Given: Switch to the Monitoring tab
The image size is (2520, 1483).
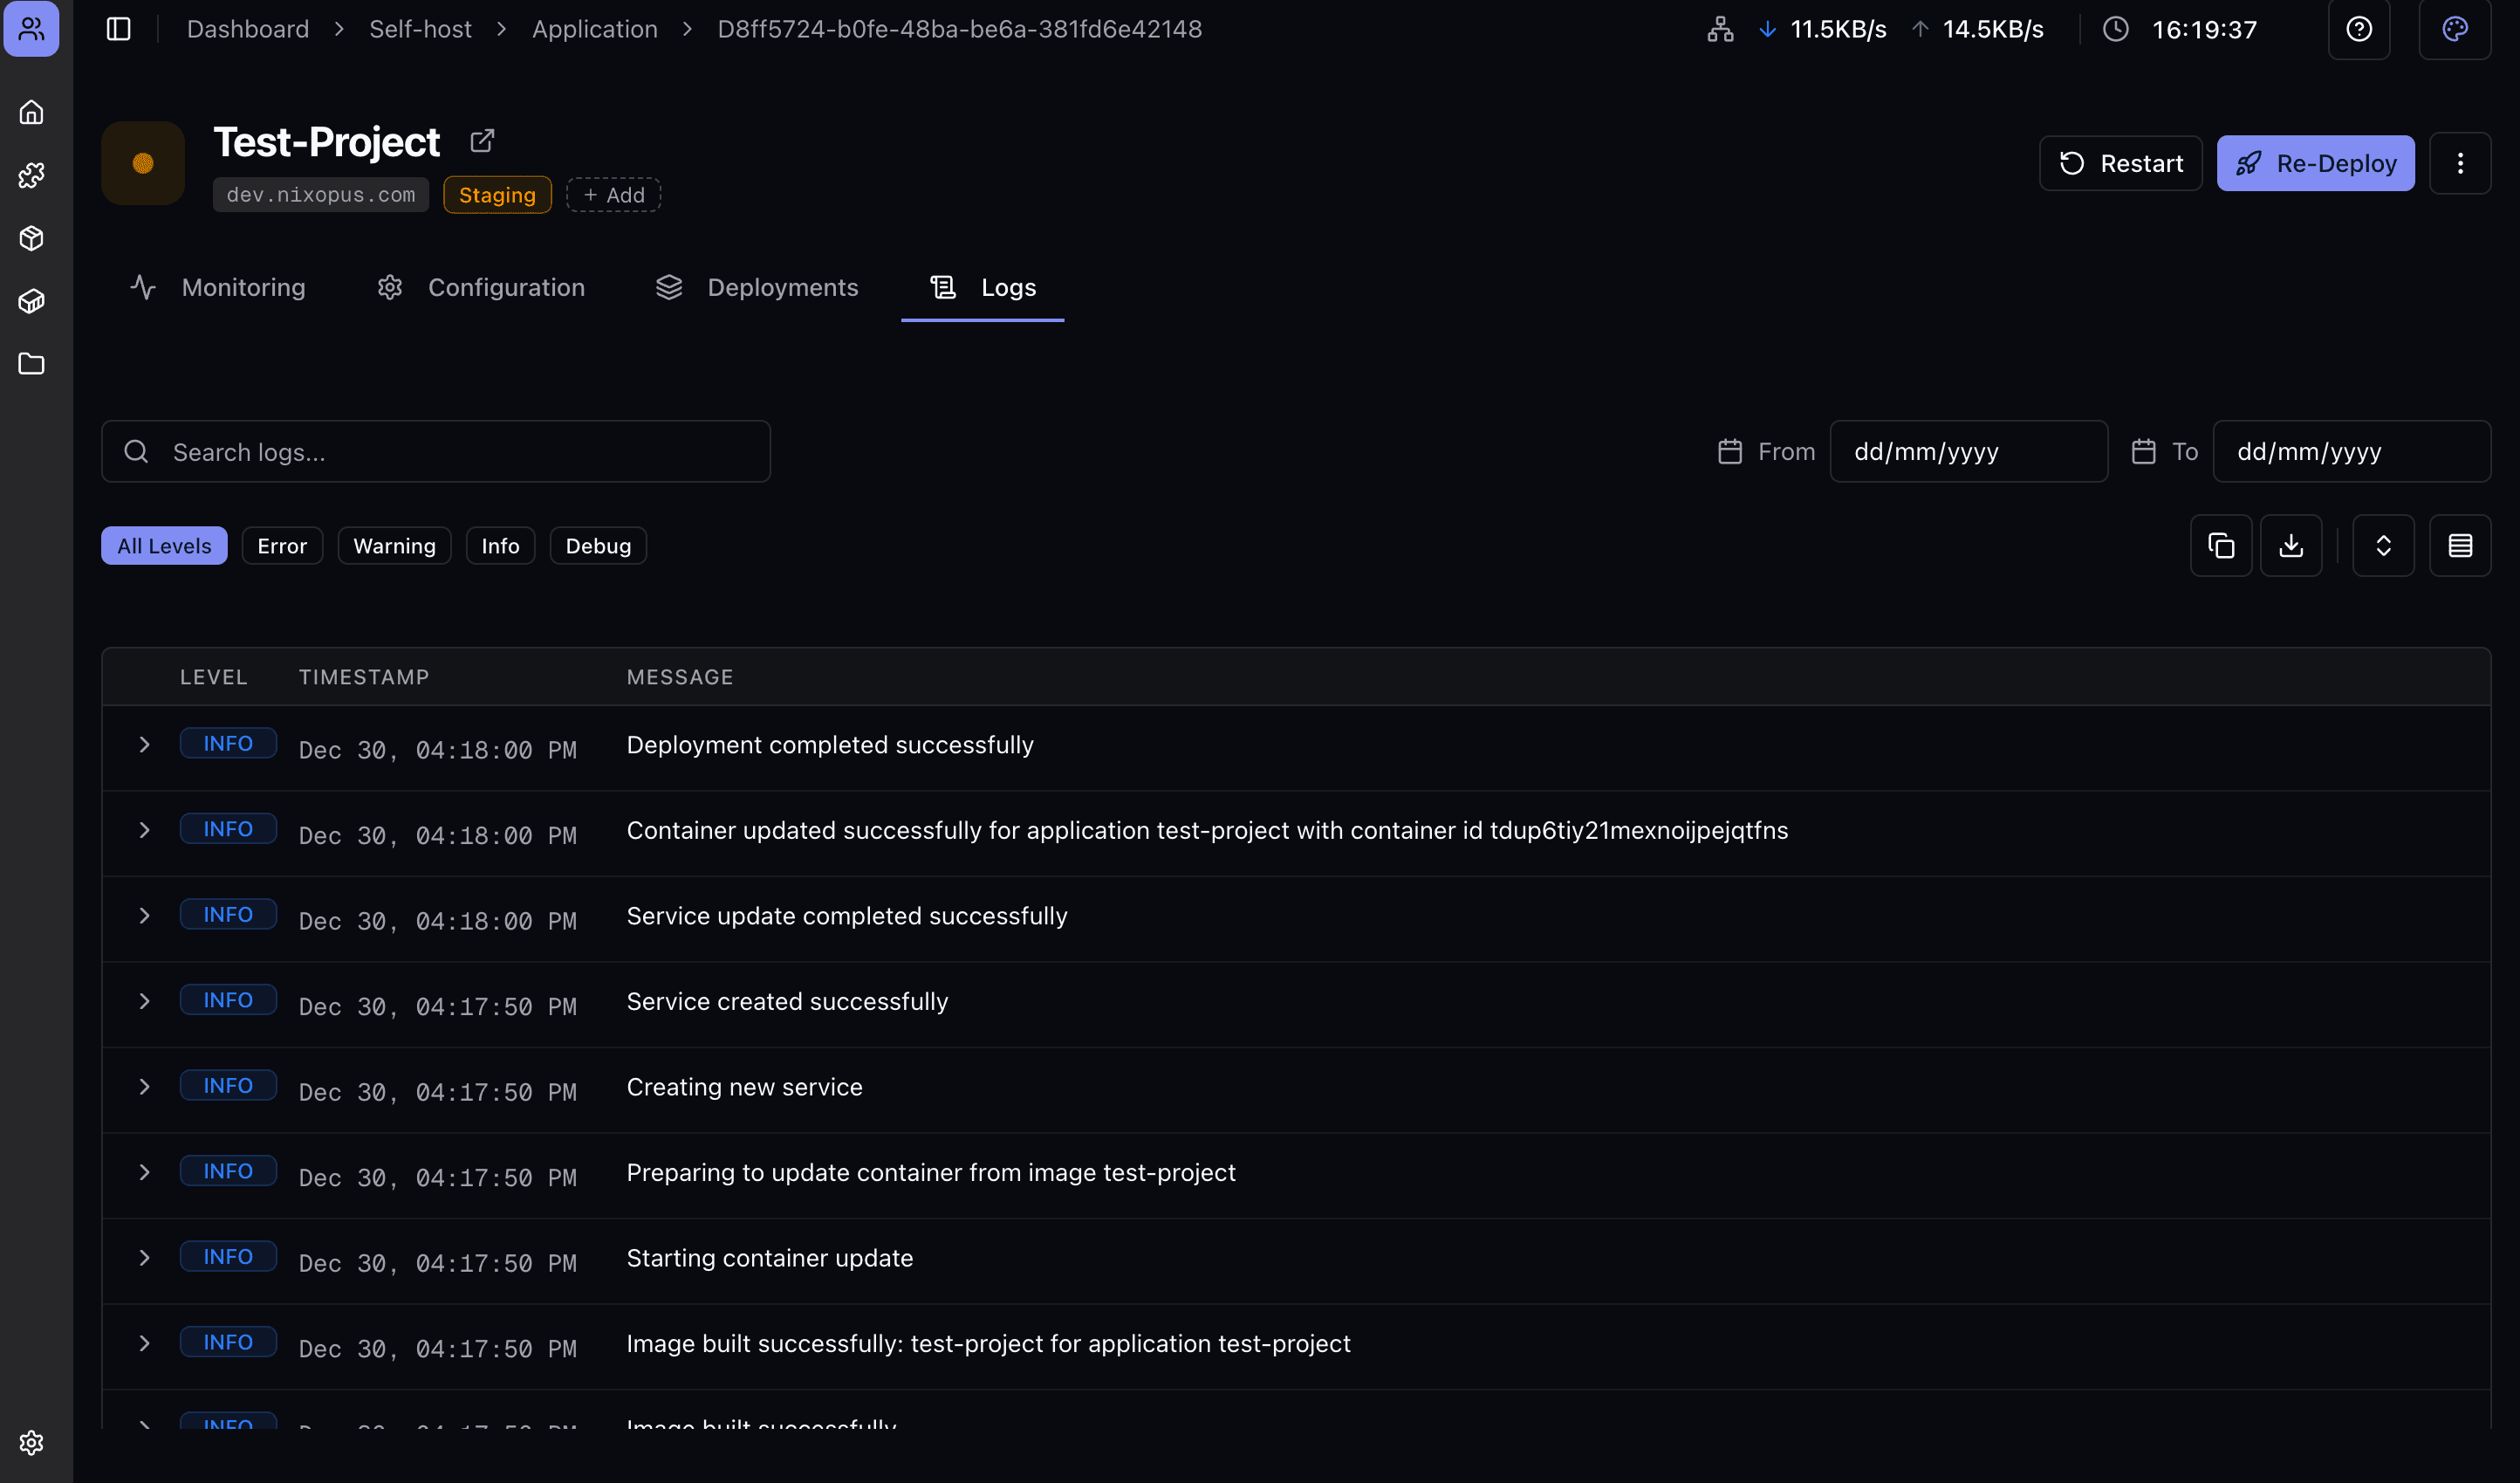Looking at the screenshot, I should tap(243, 287).
